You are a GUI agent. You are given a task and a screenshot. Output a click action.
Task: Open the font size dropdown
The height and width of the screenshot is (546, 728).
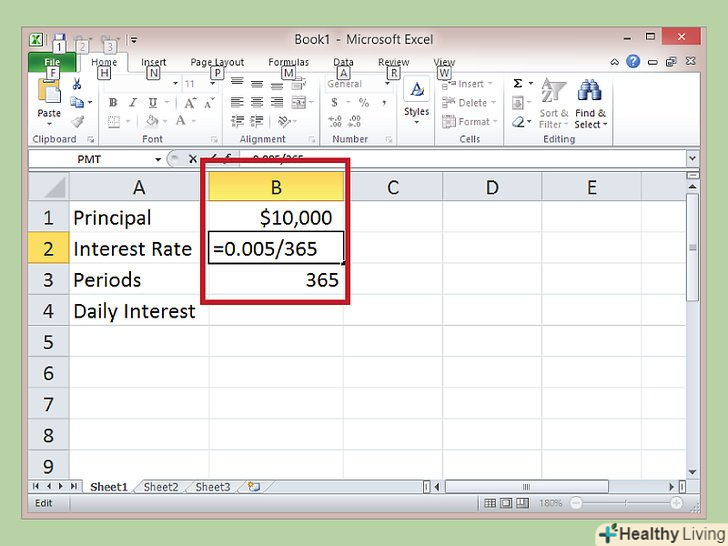pos(212,84)
